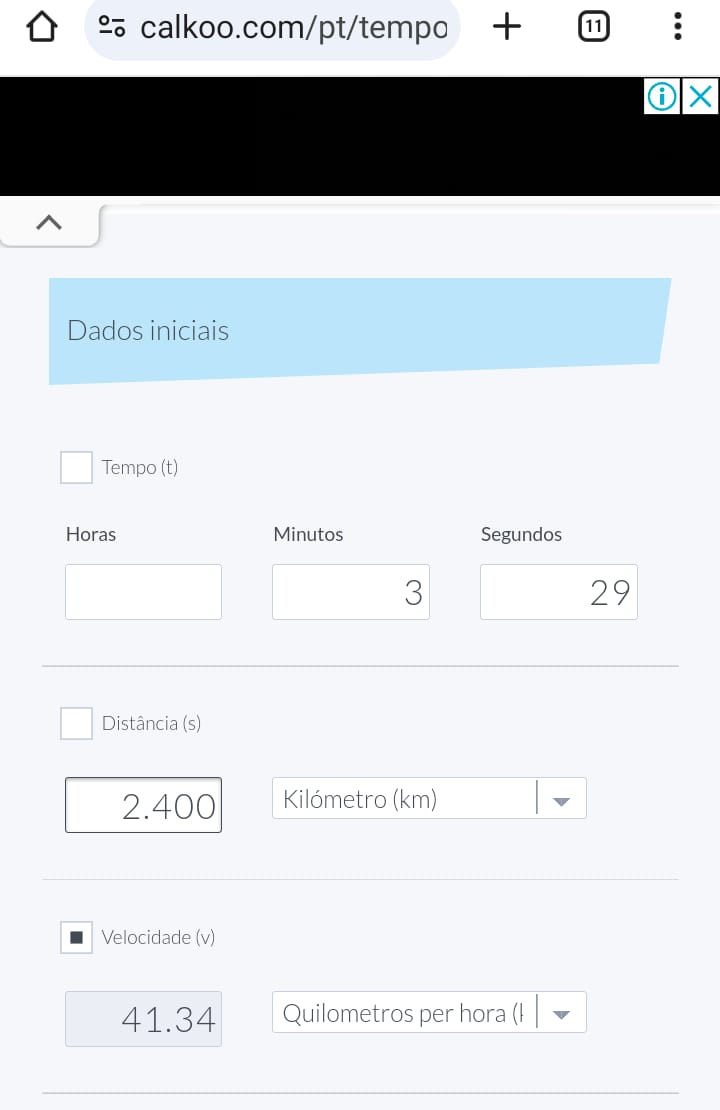Click the Horas input field
The image size is (720, 1110).
[143, 592]
